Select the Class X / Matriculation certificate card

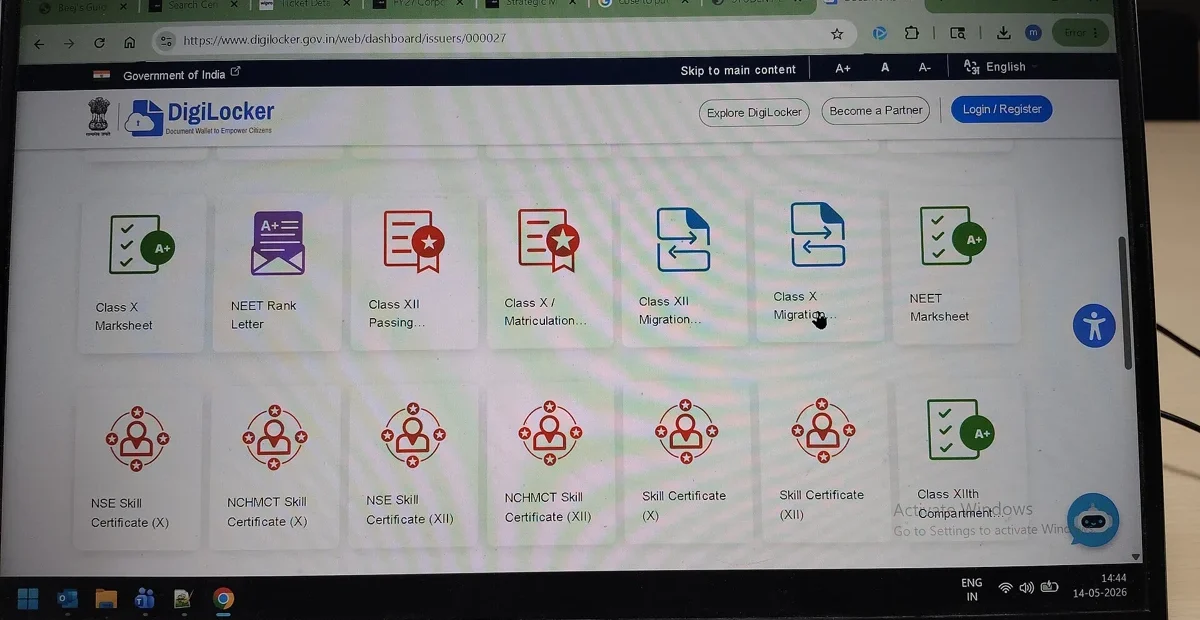pos(548,270)
